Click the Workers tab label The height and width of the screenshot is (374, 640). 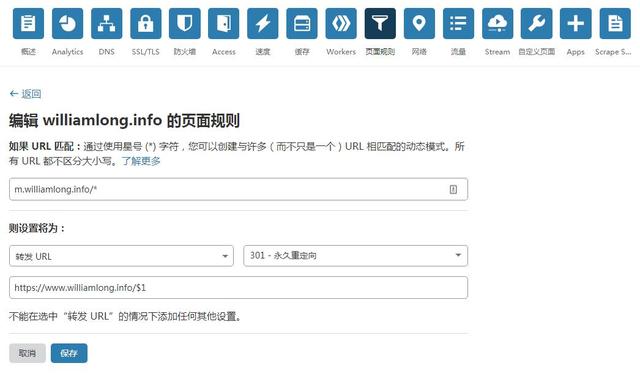(341, 52)
